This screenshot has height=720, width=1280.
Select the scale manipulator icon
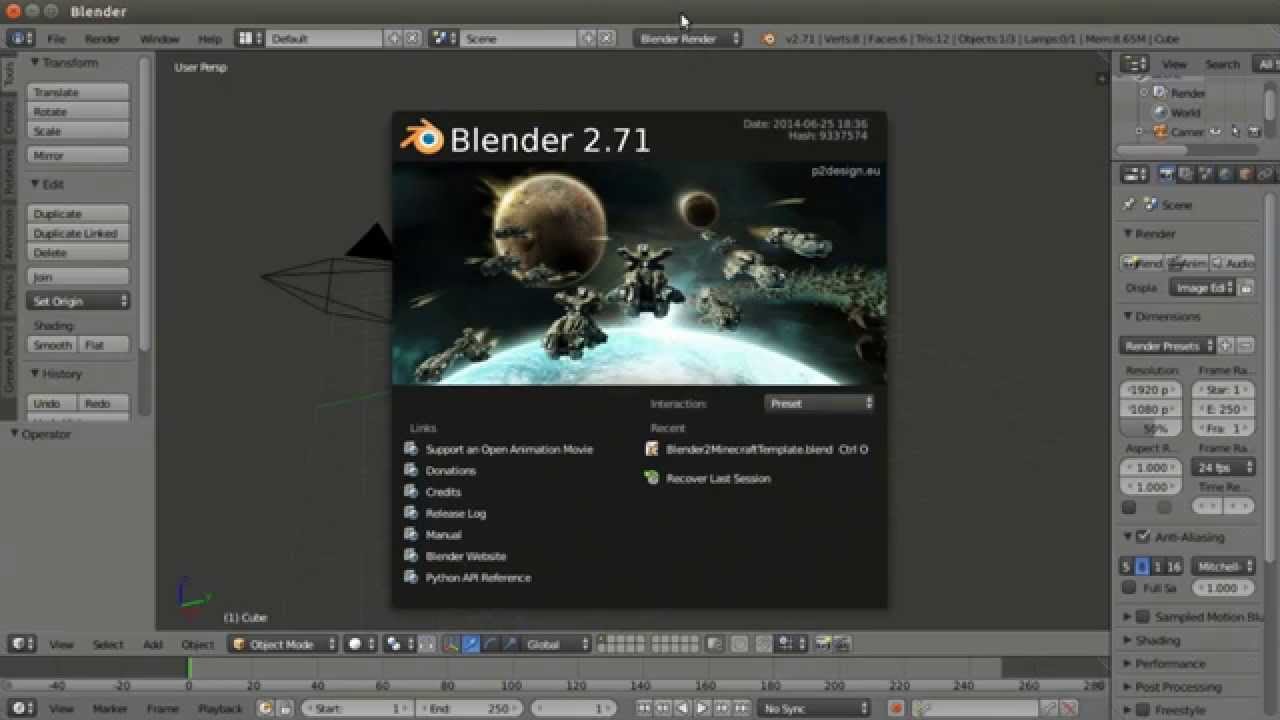(509, 644)
